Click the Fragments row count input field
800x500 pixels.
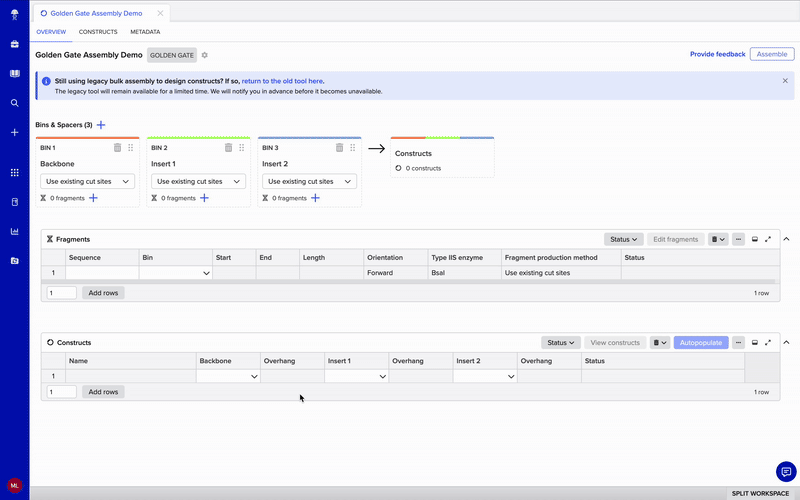click(x=61, y=293)
